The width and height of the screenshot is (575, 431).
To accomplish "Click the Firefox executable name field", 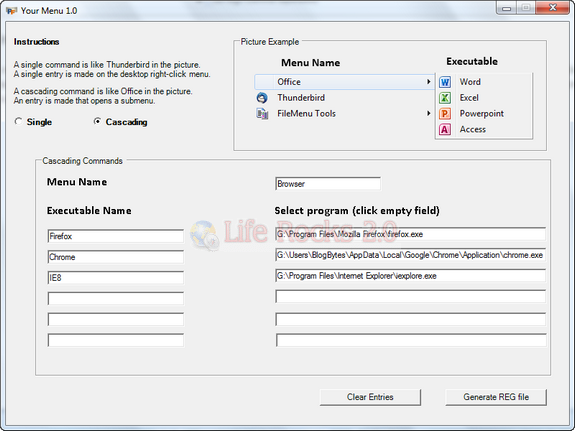I will (116, 236).
